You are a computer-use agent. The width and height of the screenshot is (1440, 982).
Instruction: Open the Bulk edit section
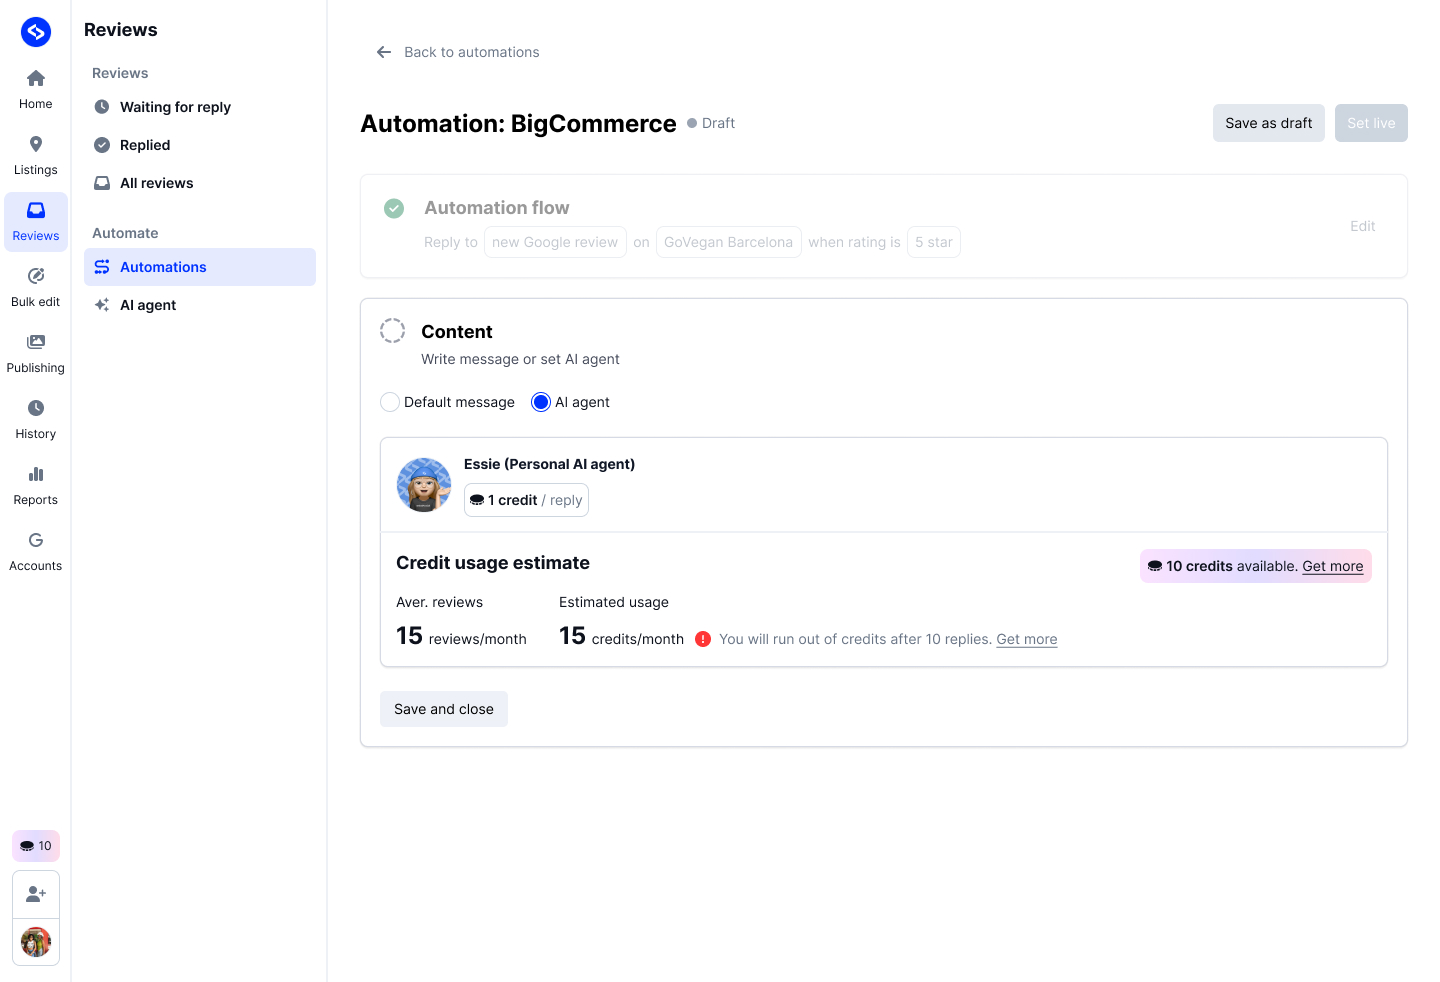pyautogui.click(x=36, y=287)
